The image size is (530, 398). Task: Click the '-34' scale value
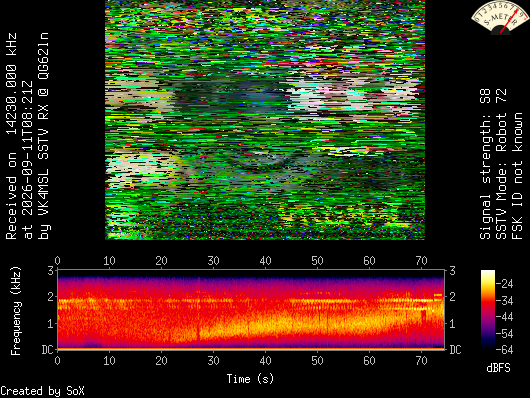click(x=505, y=300)
